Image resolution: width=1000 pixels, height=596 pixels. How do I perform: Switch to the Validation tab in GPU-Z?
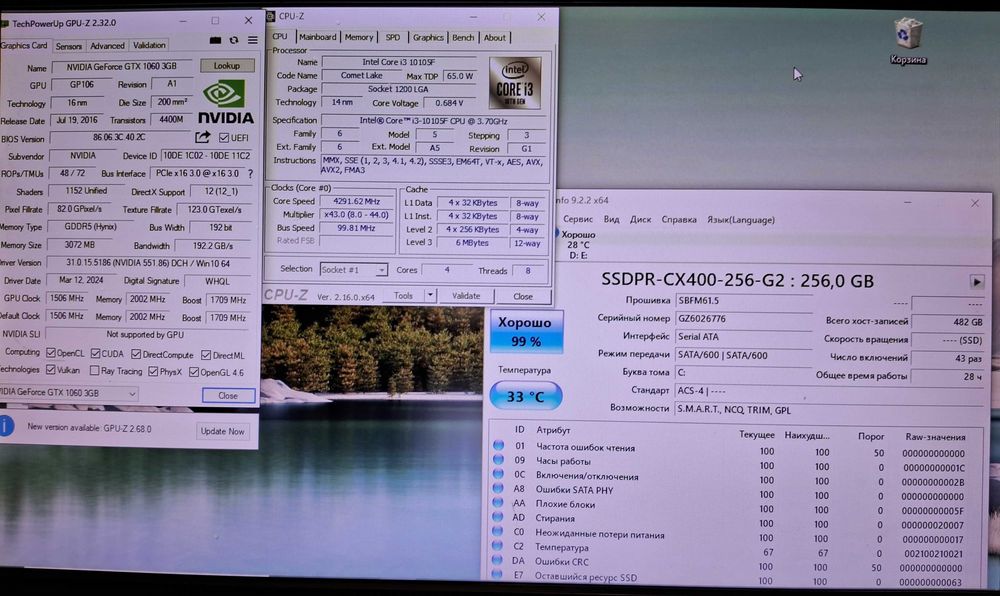pos(149,45)
